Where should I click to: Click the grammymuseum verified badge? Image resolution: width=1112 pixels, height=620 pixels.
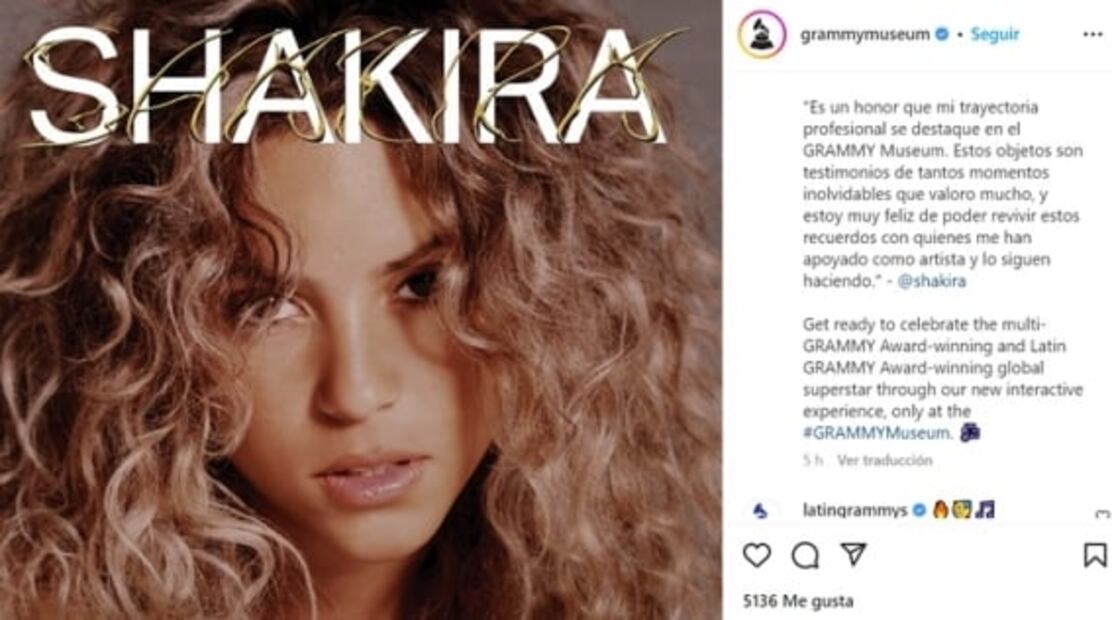click(x=942, y=34)
